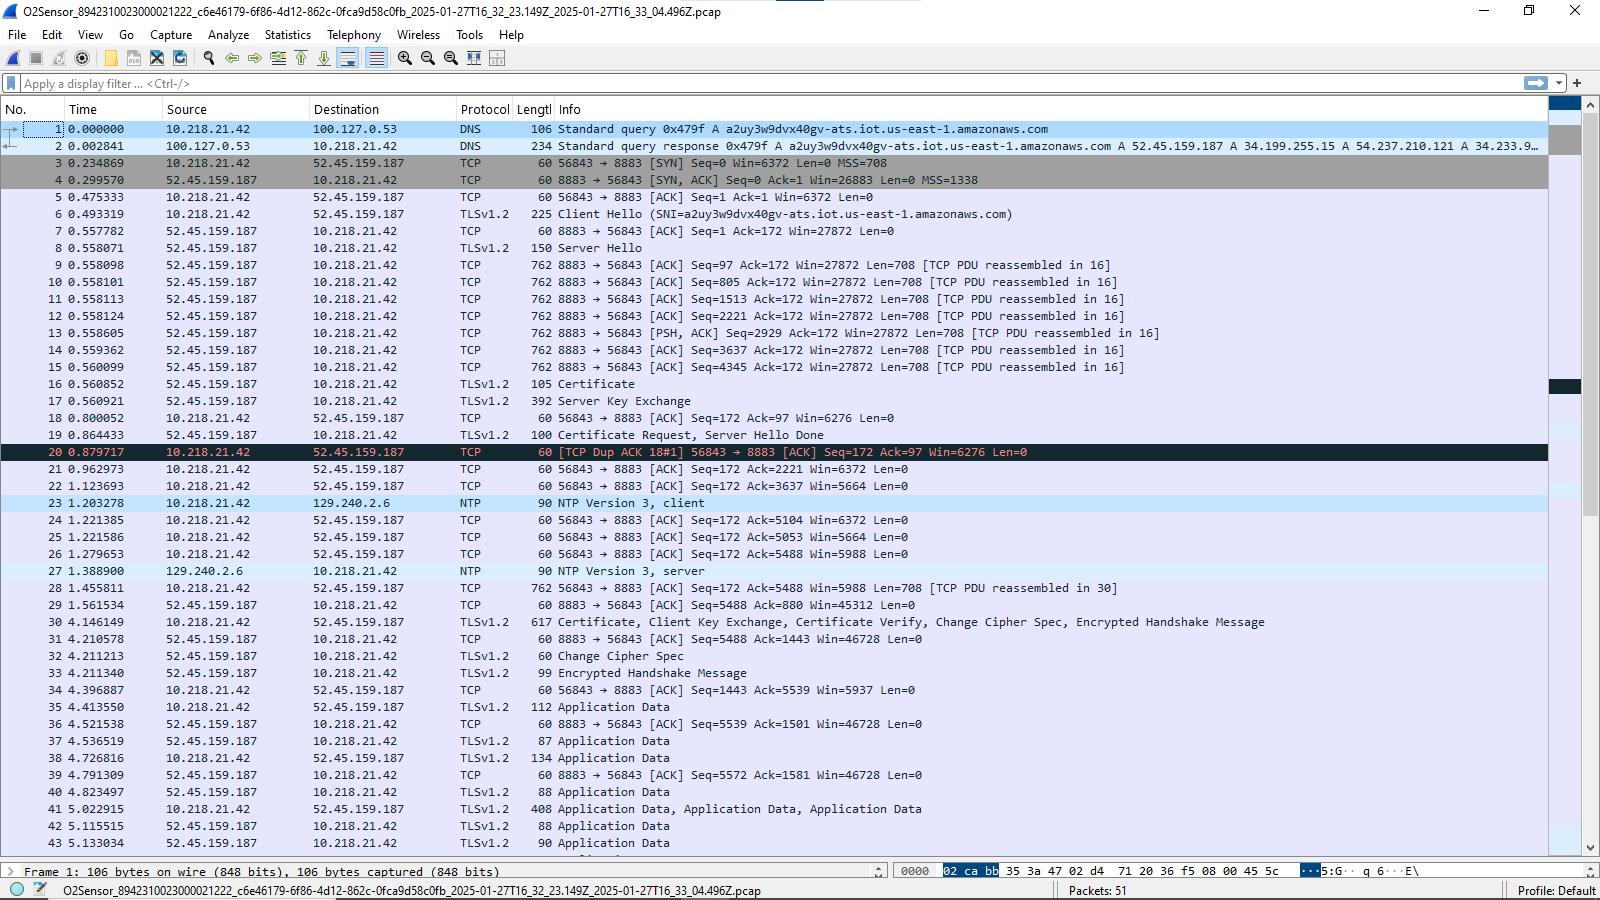This screenshot has width=1600, height=900.
Task: Toggle auto-scroll during live capture
Action: 348,58
